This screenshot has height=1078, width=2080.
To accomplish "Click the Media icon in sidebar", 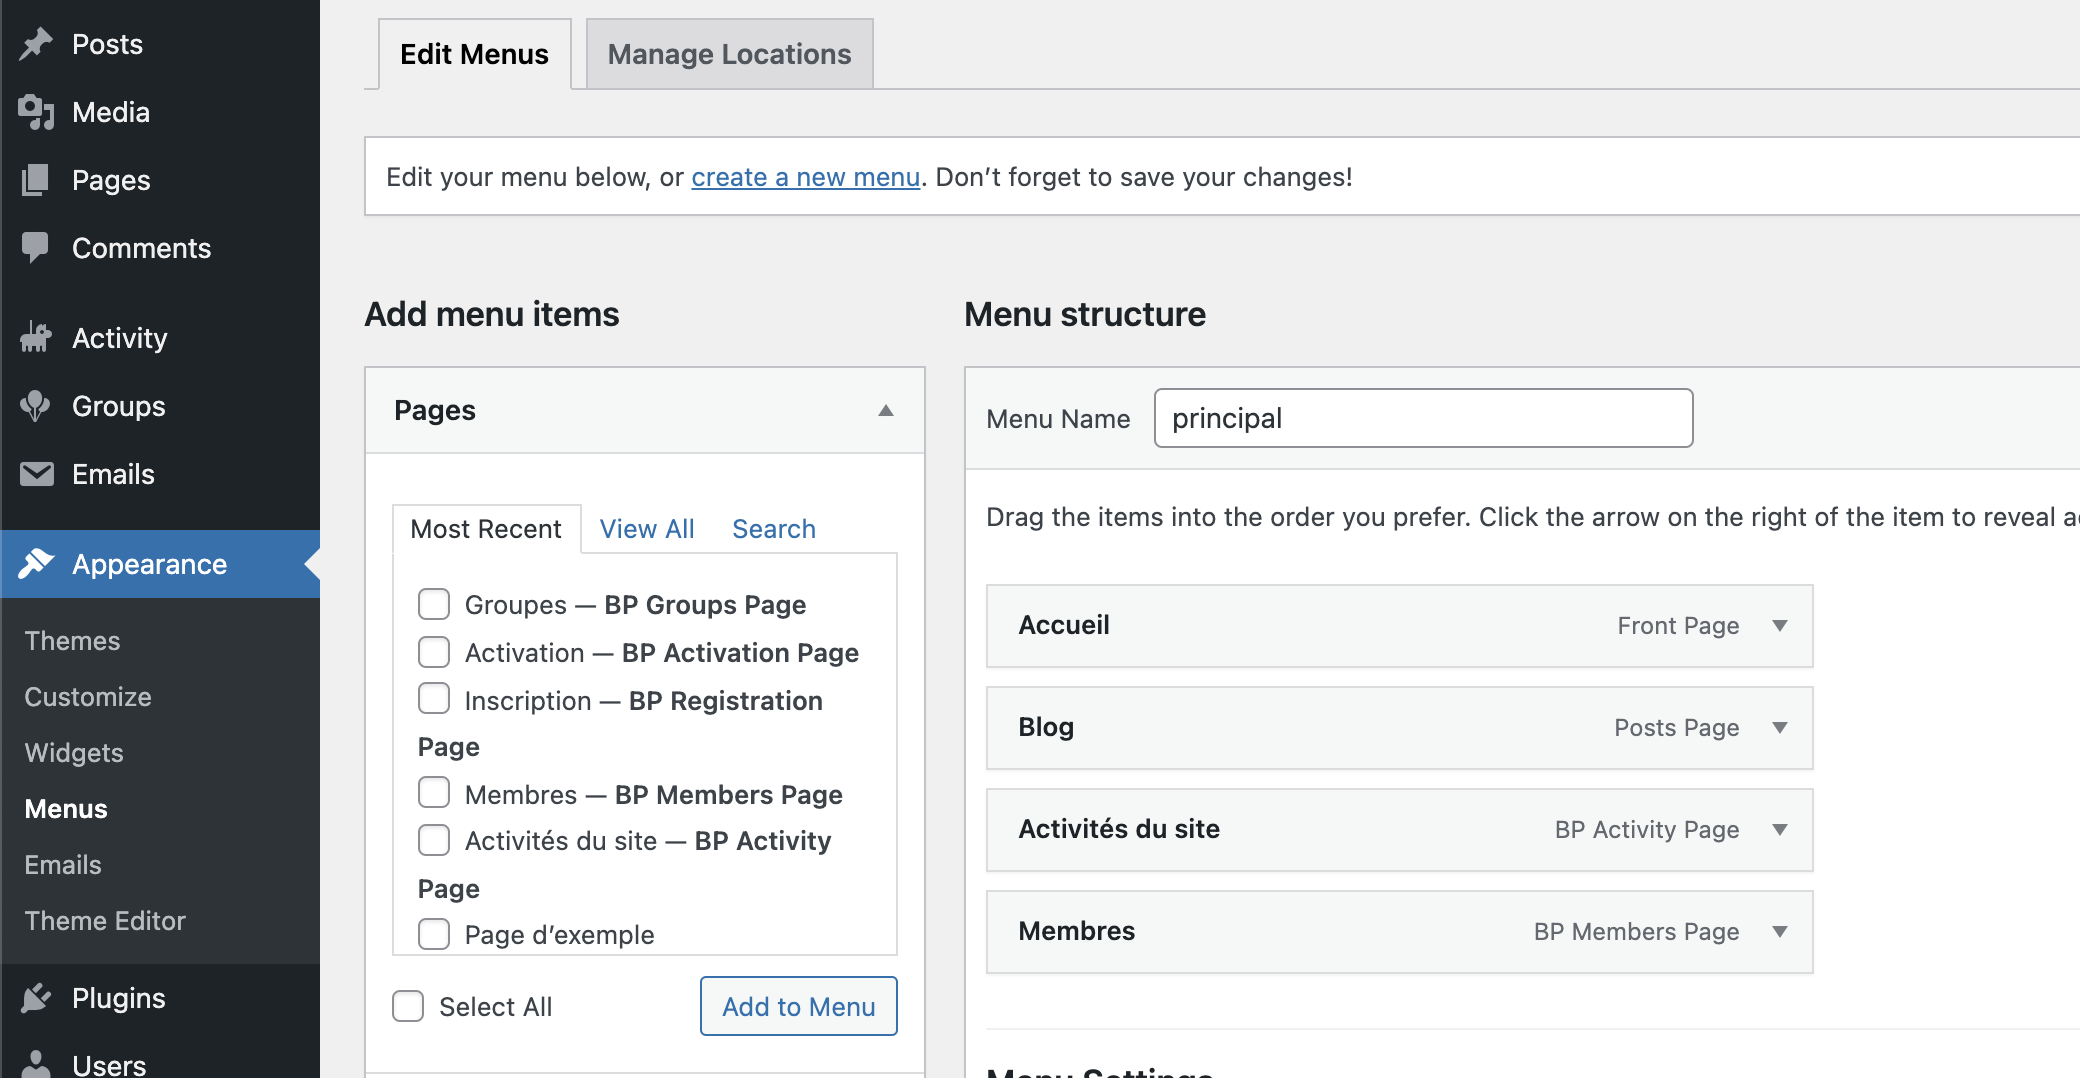I will pyautogui.click(x=36, y=112).
